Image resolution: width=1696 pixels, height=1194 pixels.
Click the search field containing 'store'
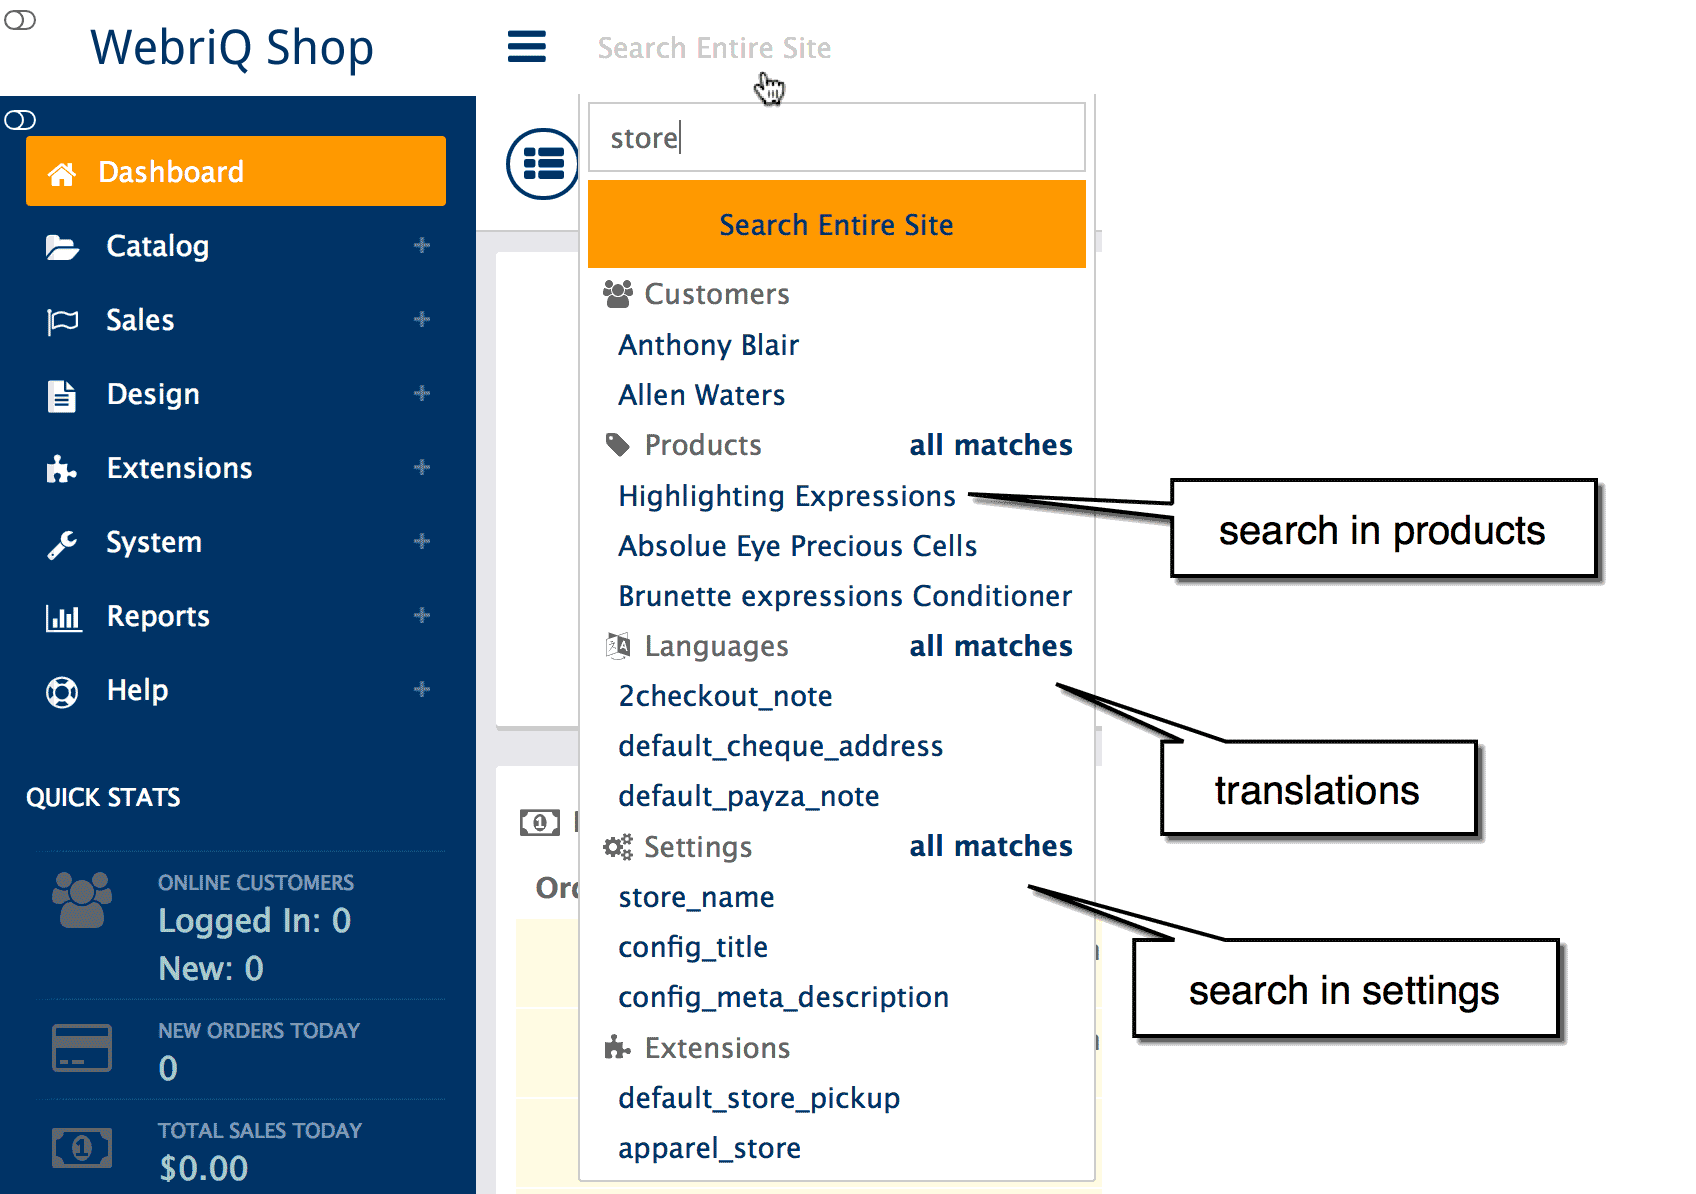pos(837,137)
